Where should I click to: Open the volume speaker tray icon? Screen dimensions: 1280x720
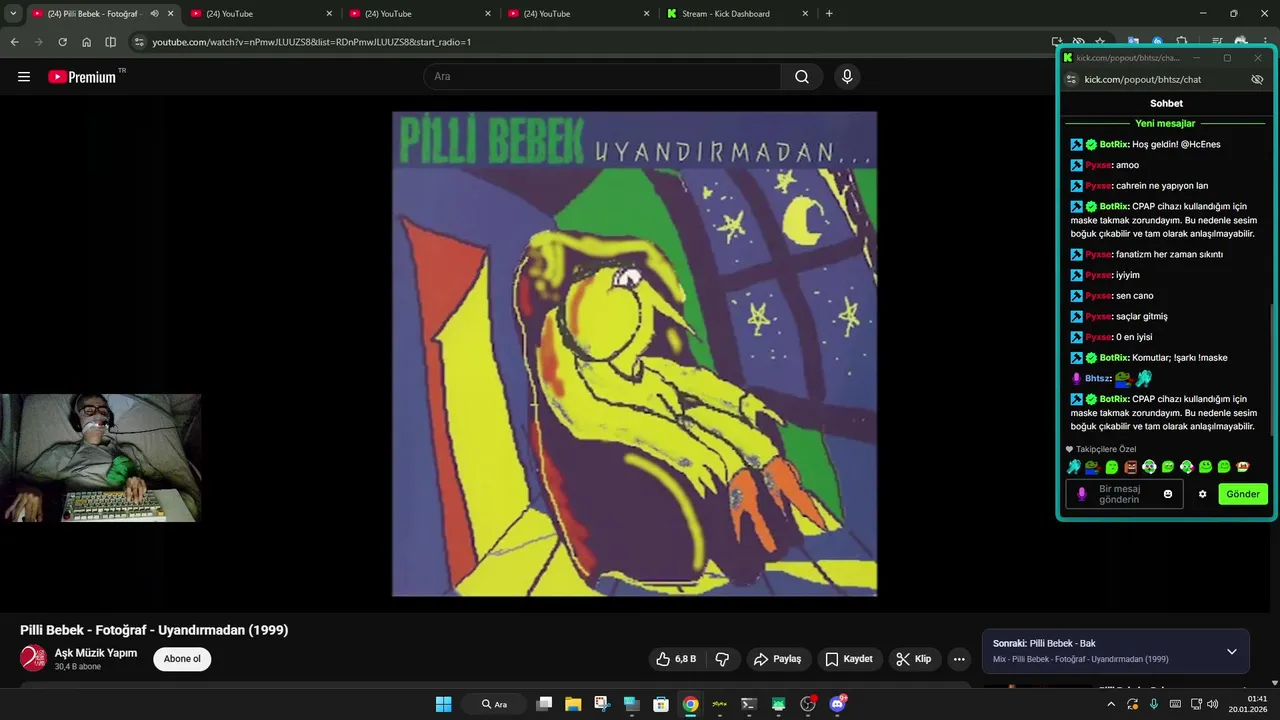point(1212,704)
